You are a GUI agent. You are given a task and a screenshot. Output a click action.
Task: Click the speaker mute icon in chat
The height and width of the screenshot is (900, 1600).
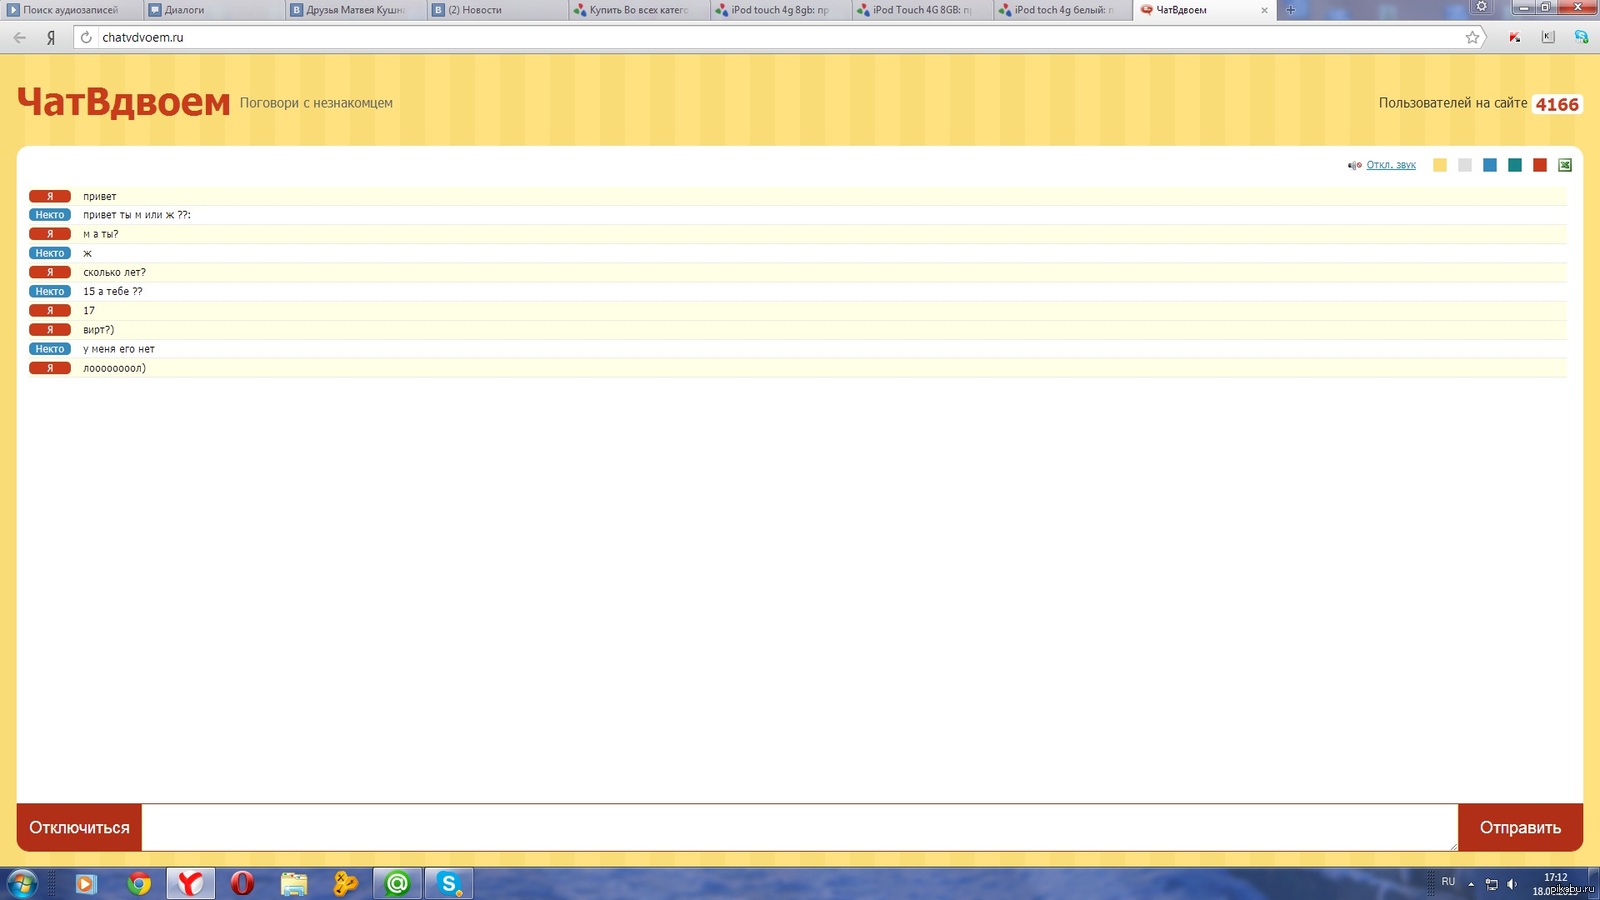(x=1354, y=165)
